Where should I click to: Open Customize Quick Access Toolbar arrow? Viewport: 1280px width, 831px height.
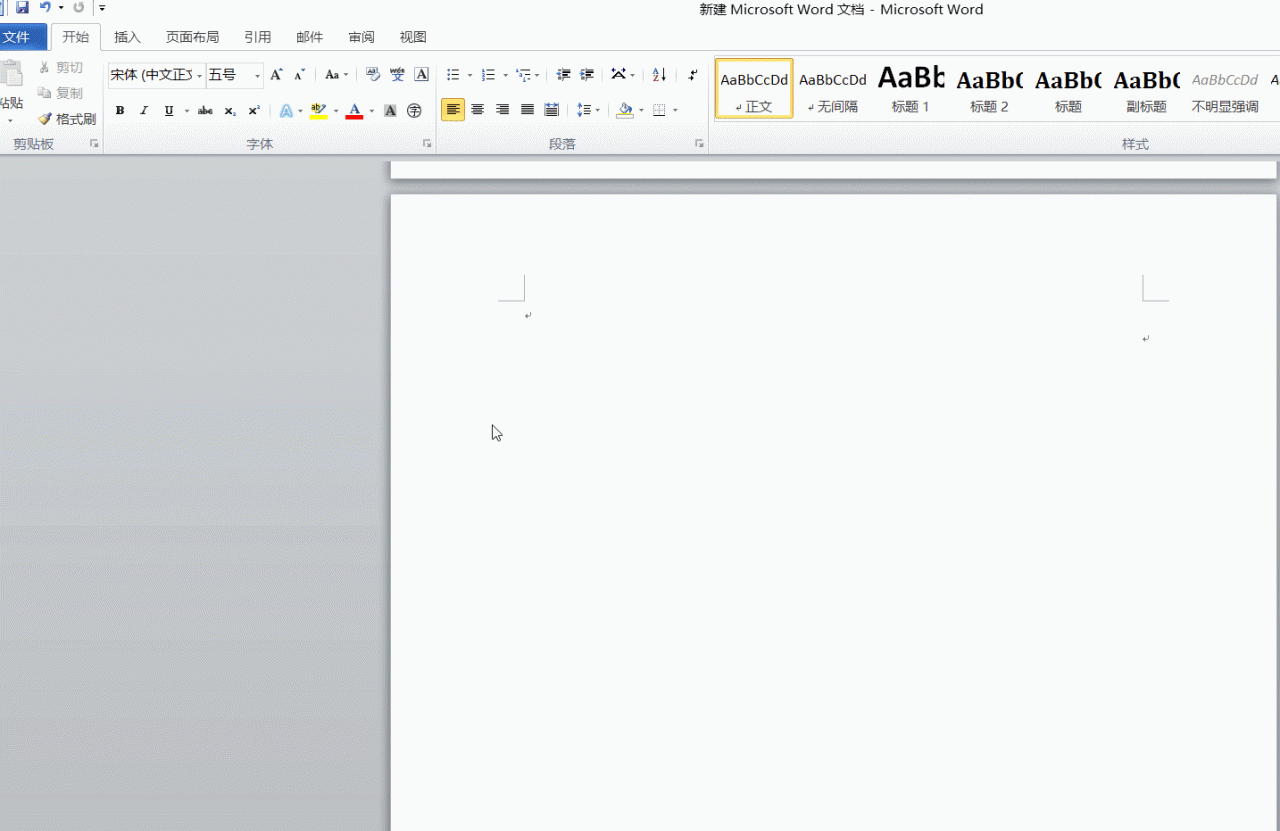tap(101, 8)
